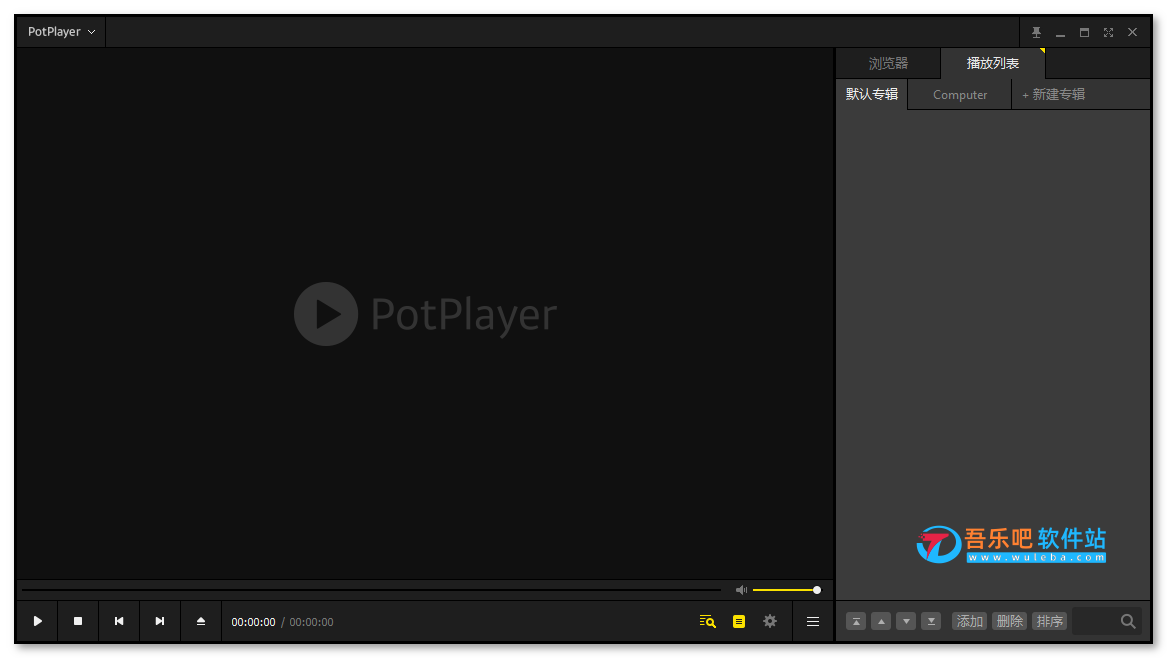Image resolution: width=1167 pixels, height=658 pixels.
Task: Move selected item to the bottom
Action: click(931, 622)
